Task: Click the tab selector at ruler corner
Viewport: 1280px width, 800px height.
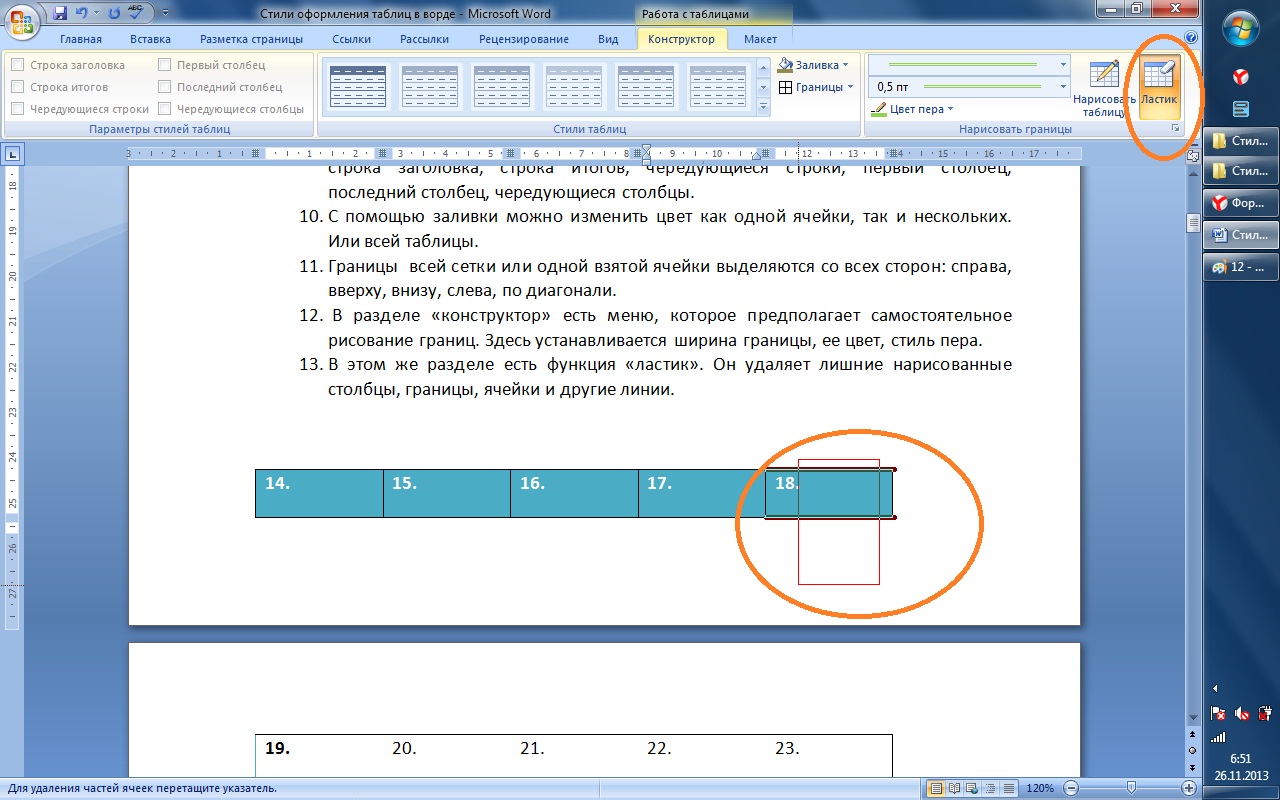Action: (13, 154)
